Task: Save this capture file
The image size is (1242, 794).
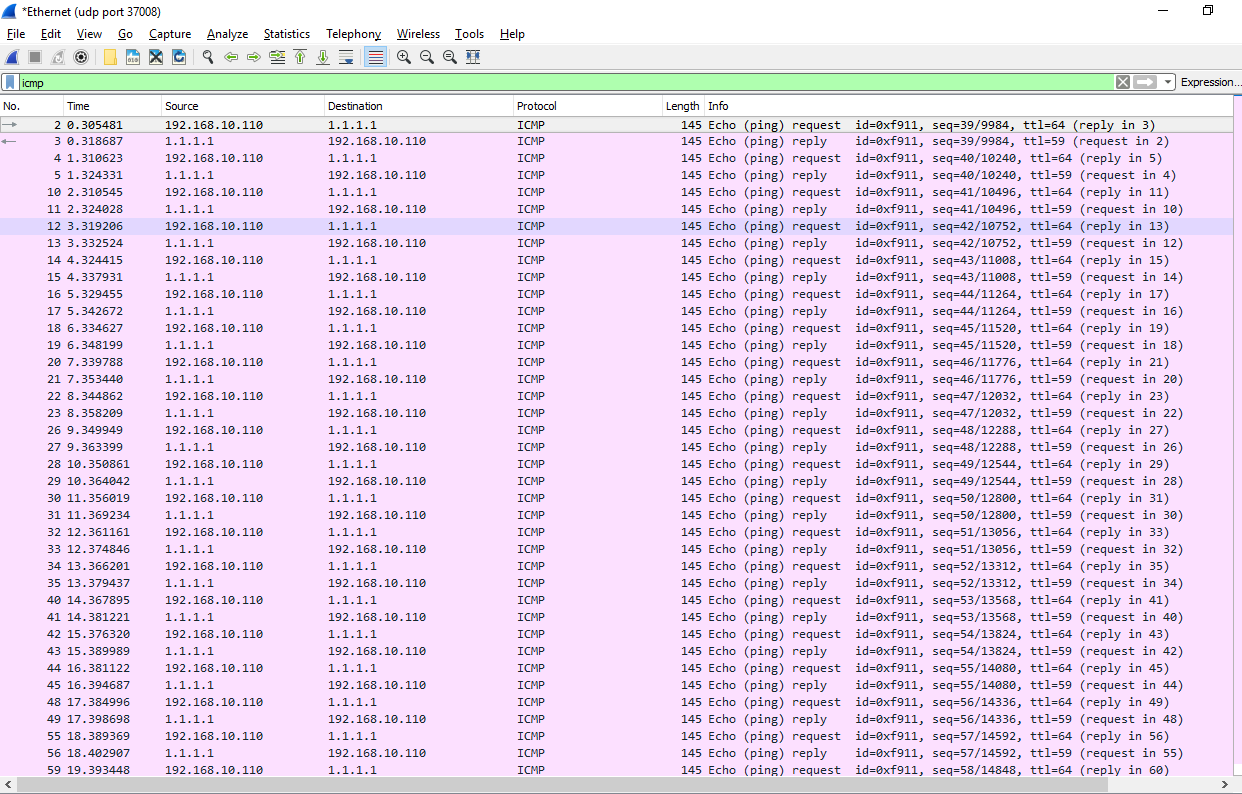Action: click(x=133, y=57)
